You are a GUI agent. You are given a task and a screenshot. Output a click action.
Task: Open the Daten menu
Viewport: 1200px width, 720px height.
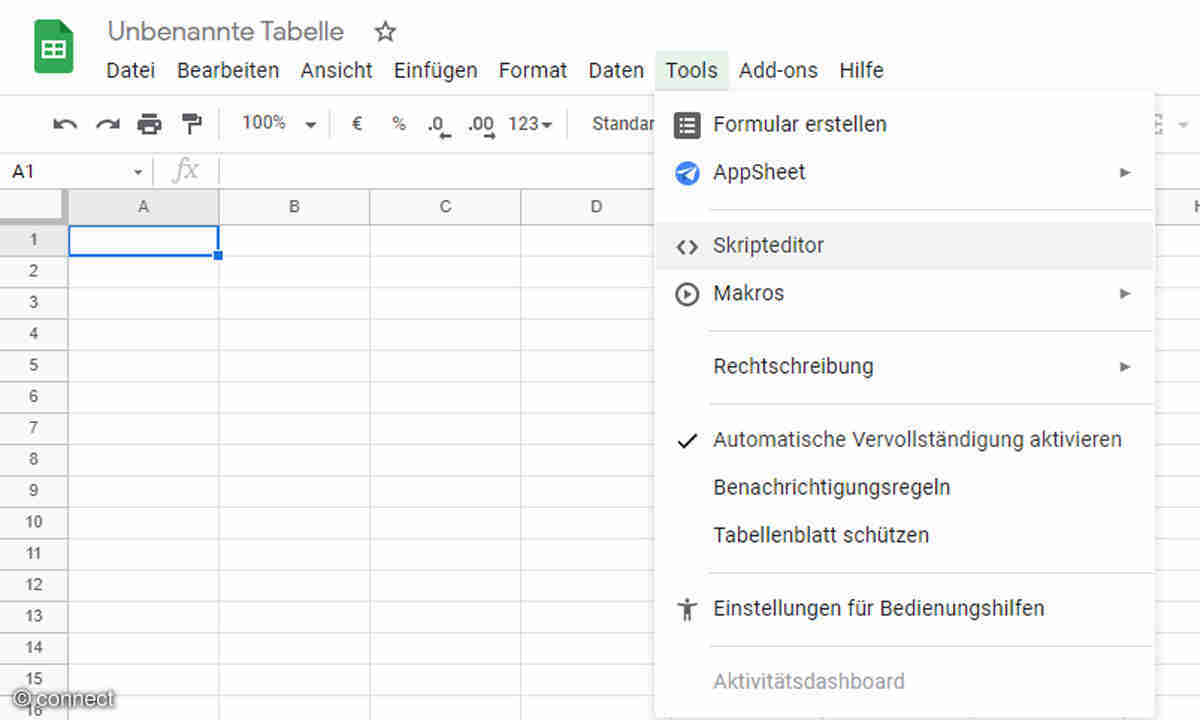pyautogui.click(x=615, y=70)
